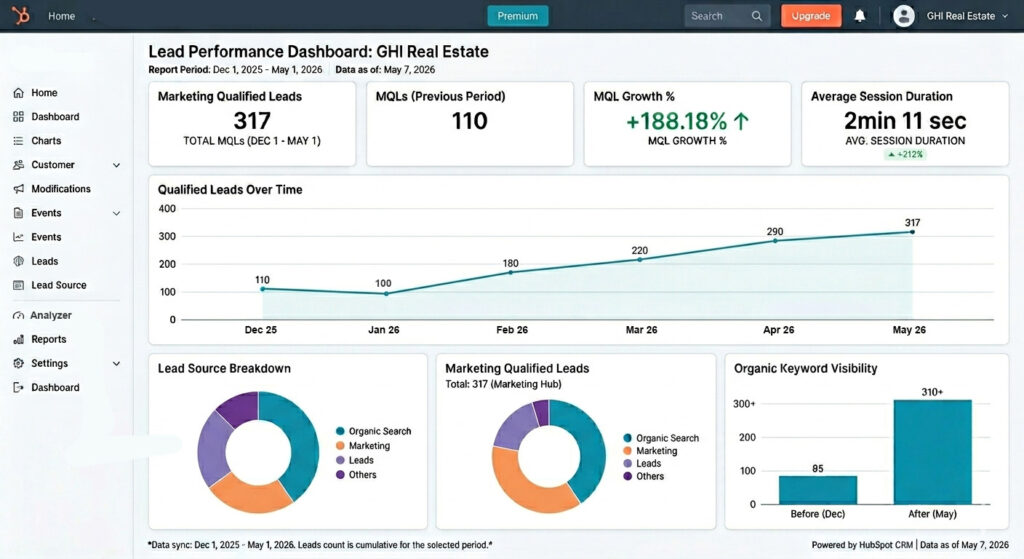
Task: Click the HubSpot sprocket logo
Action: (21, 15)
